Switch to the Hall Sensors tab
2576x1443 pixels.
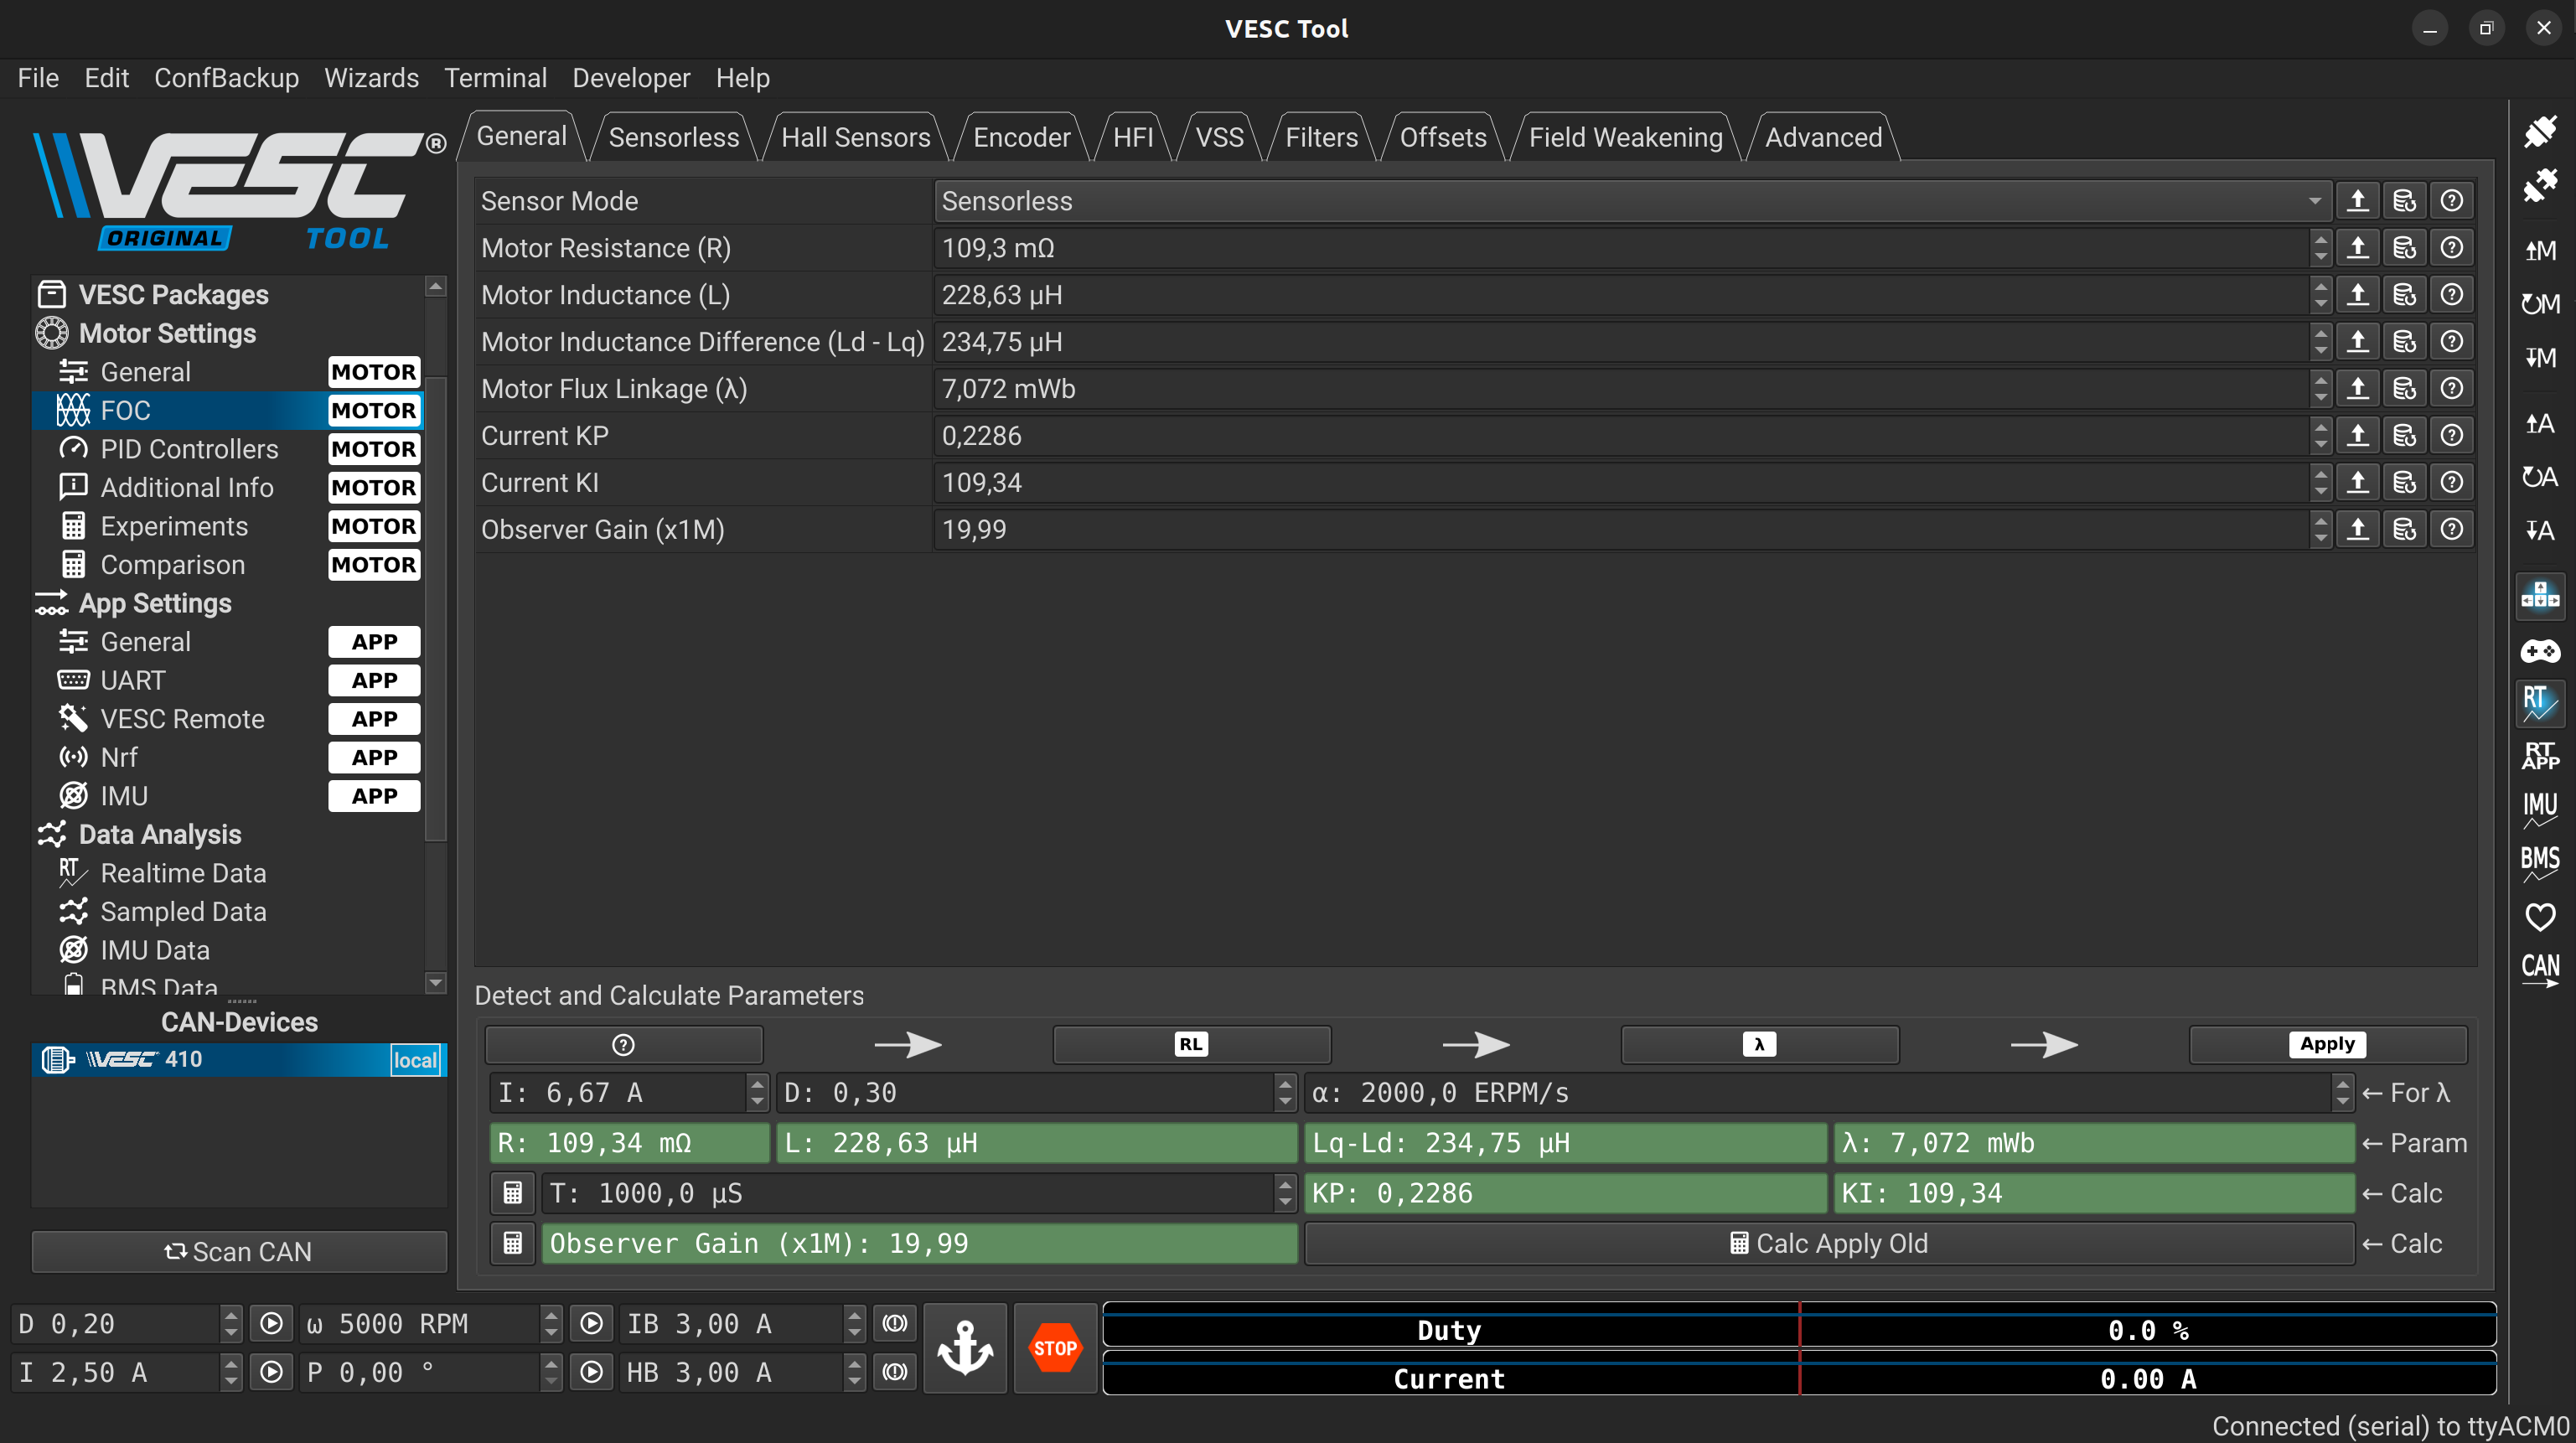855,137
